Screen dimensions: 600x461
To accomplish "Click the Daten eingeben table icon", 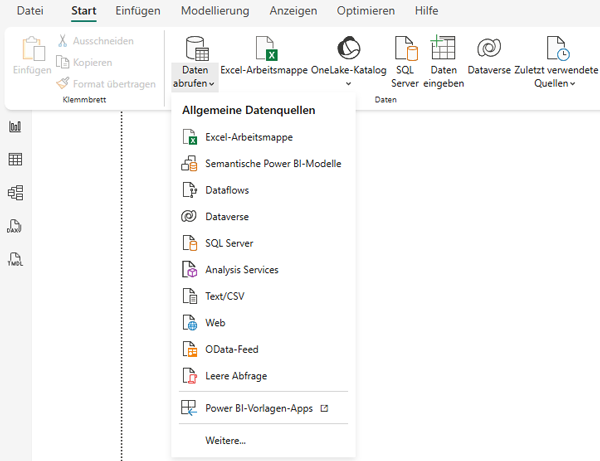I will (442, 48).
